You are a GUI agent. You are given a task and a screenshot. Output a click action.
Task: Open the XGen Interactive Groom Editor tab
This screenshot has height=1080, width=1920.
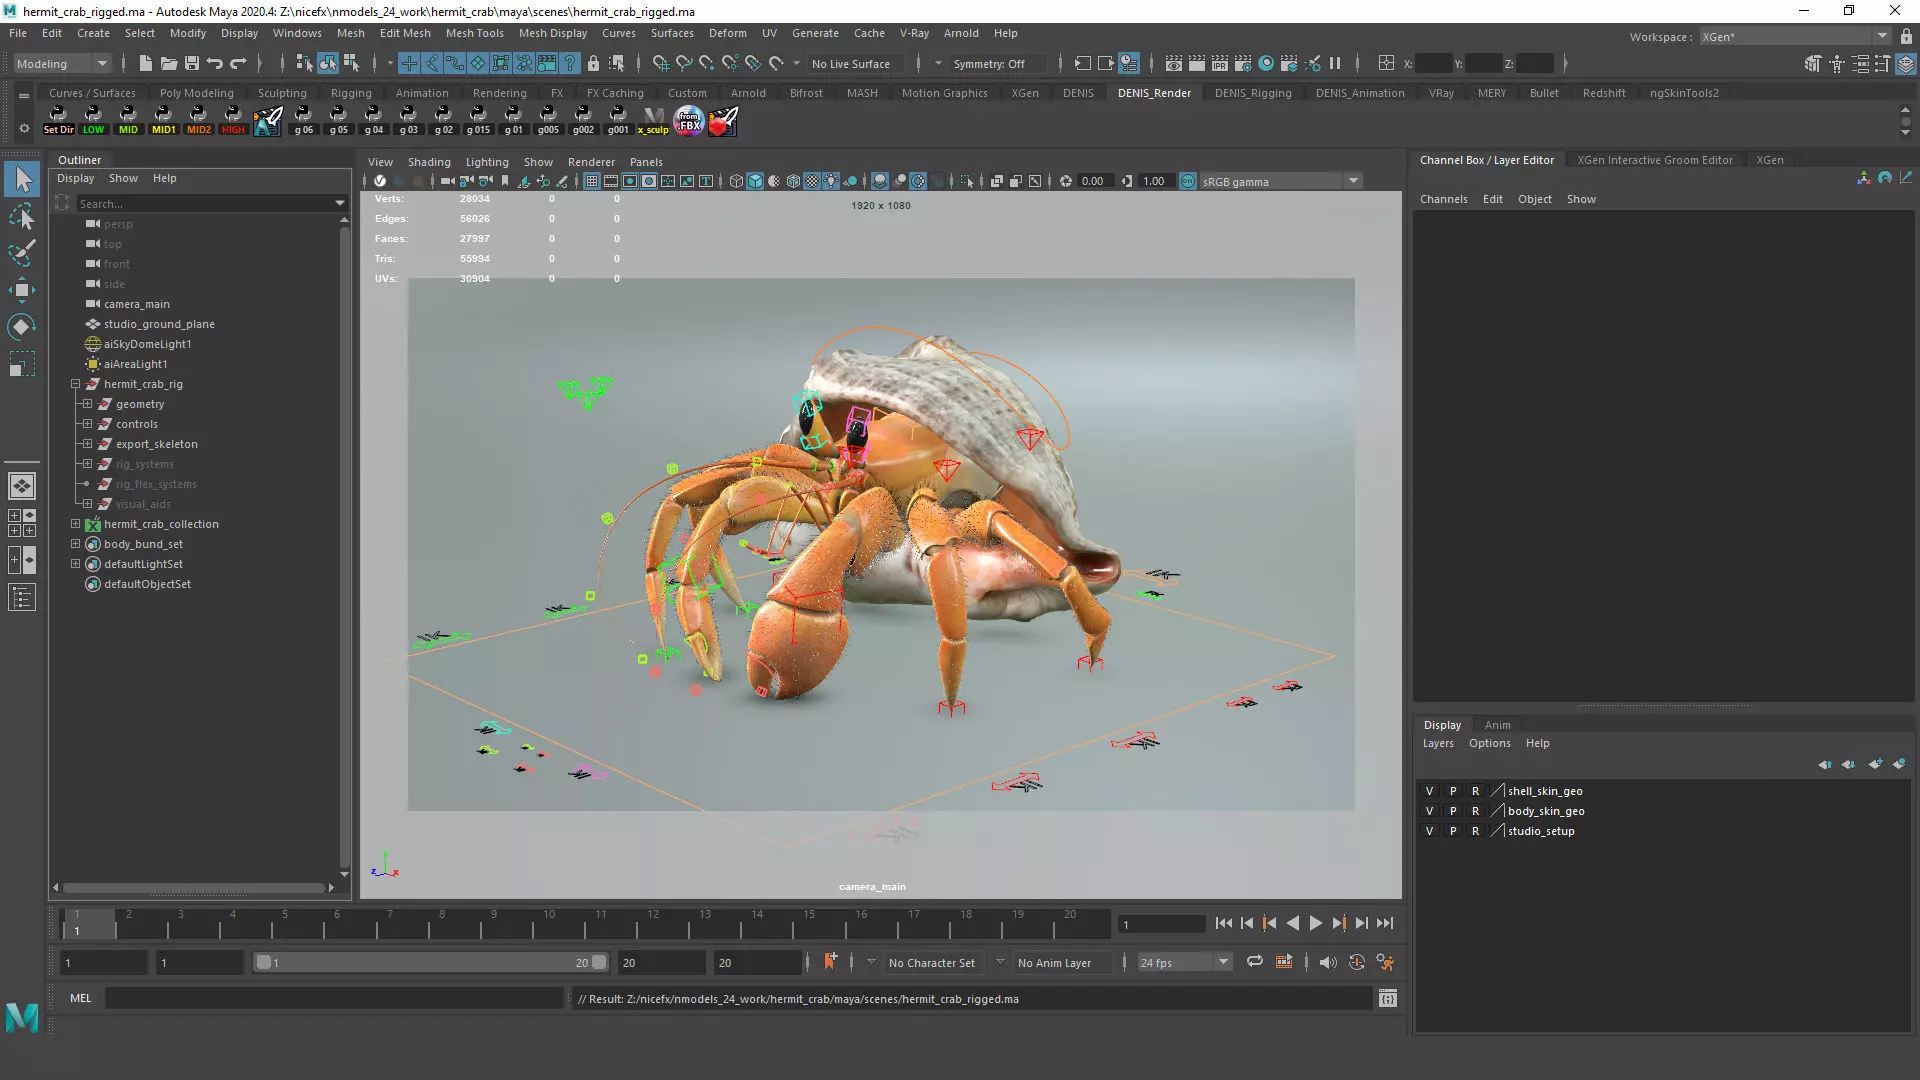1655,160
